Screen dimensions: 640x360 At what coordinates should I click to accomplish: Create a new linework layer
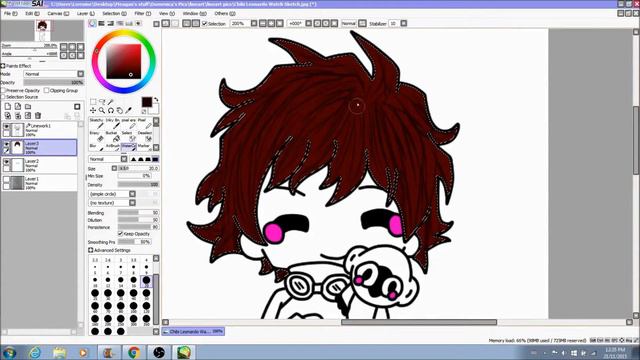[18, 107]
